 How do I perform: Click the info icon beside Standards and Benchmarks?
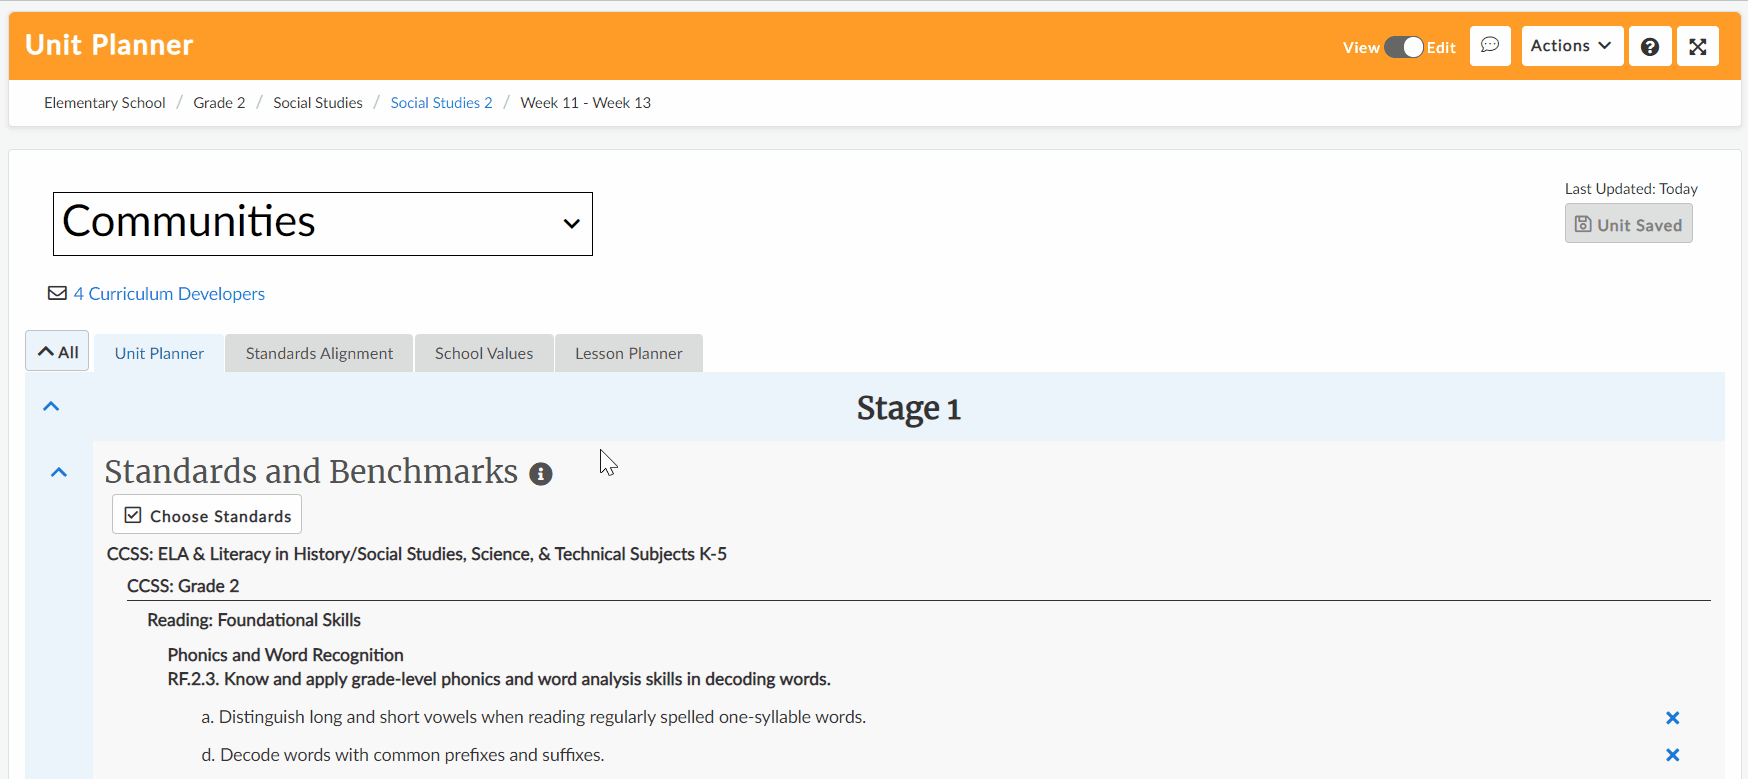pyautogui.click(x=541, y=474)
